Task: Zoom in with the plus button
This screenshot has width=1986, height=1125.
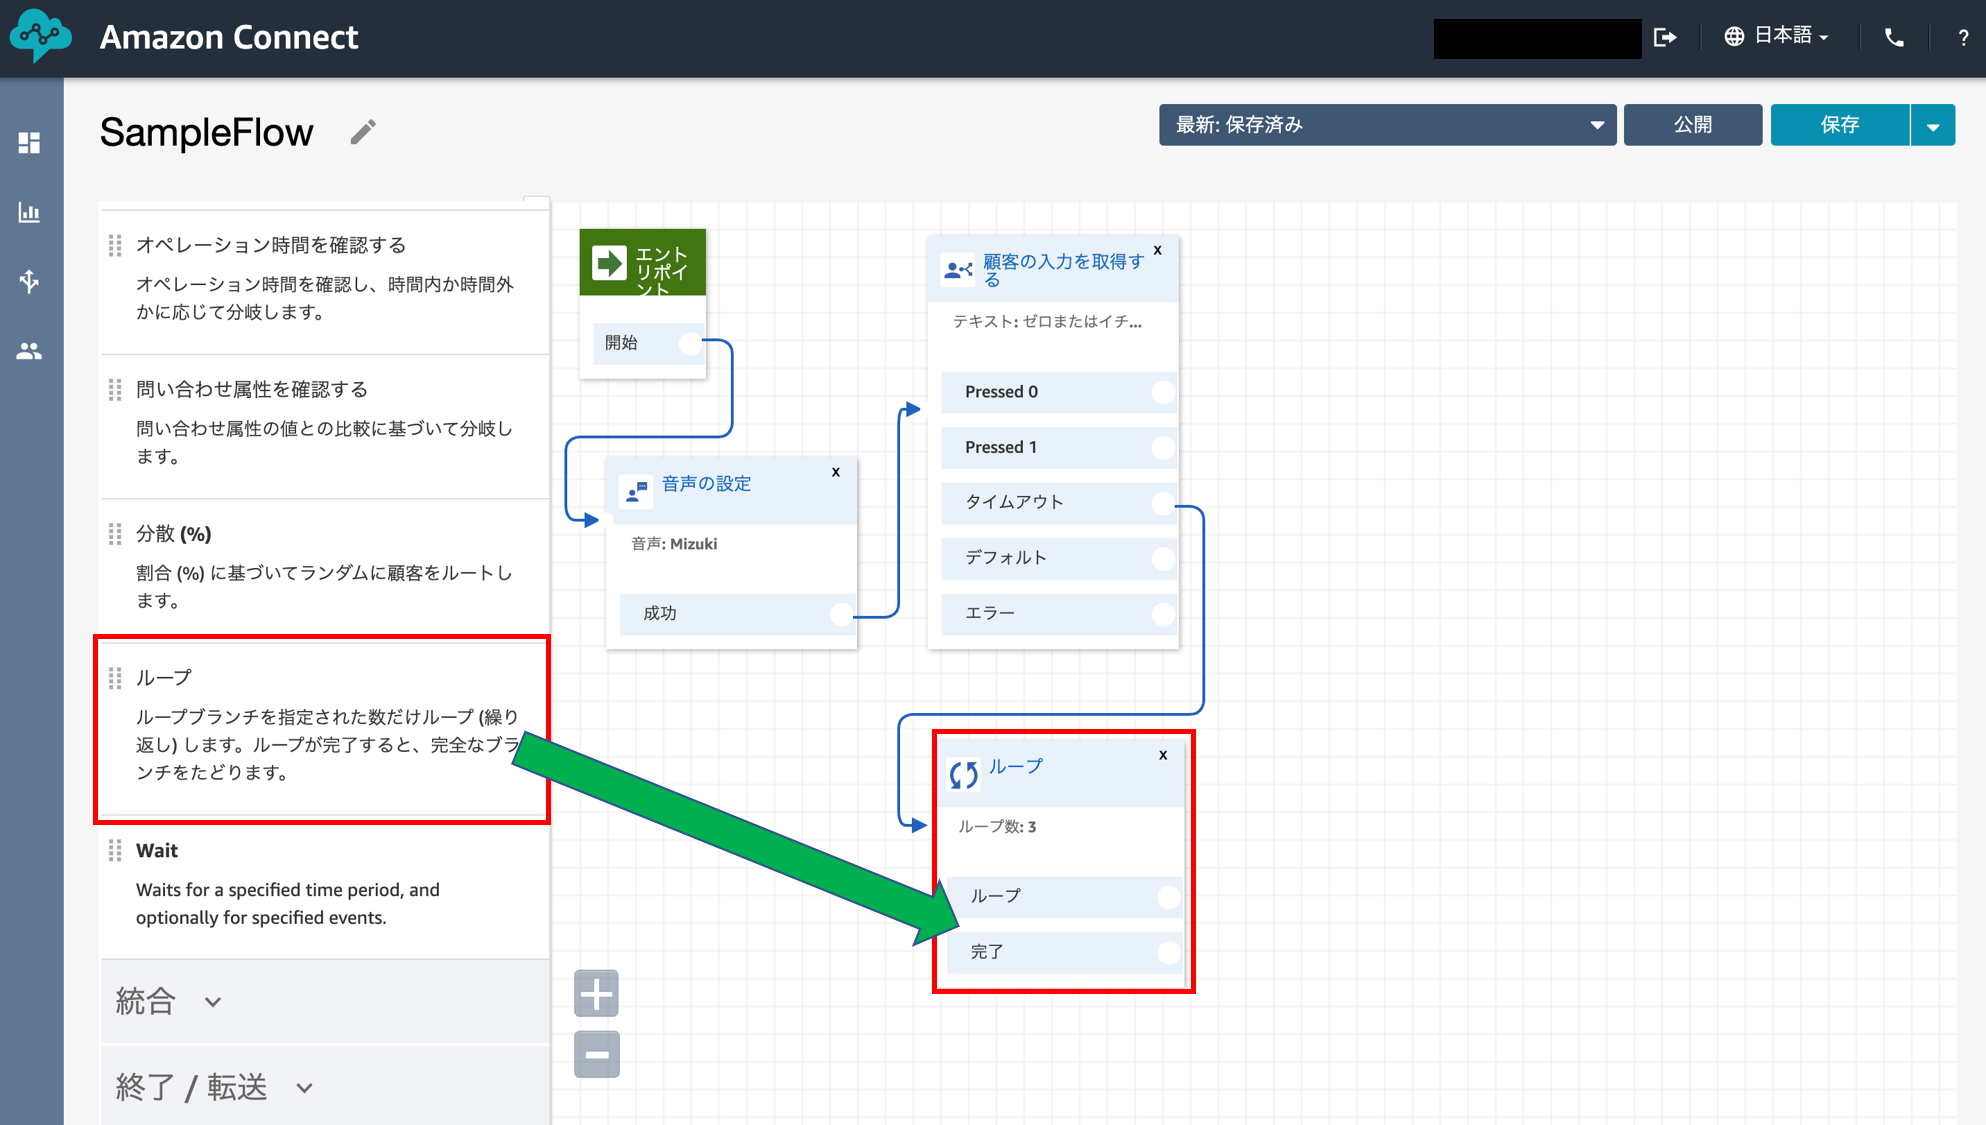Action: [x=597, y=994]
